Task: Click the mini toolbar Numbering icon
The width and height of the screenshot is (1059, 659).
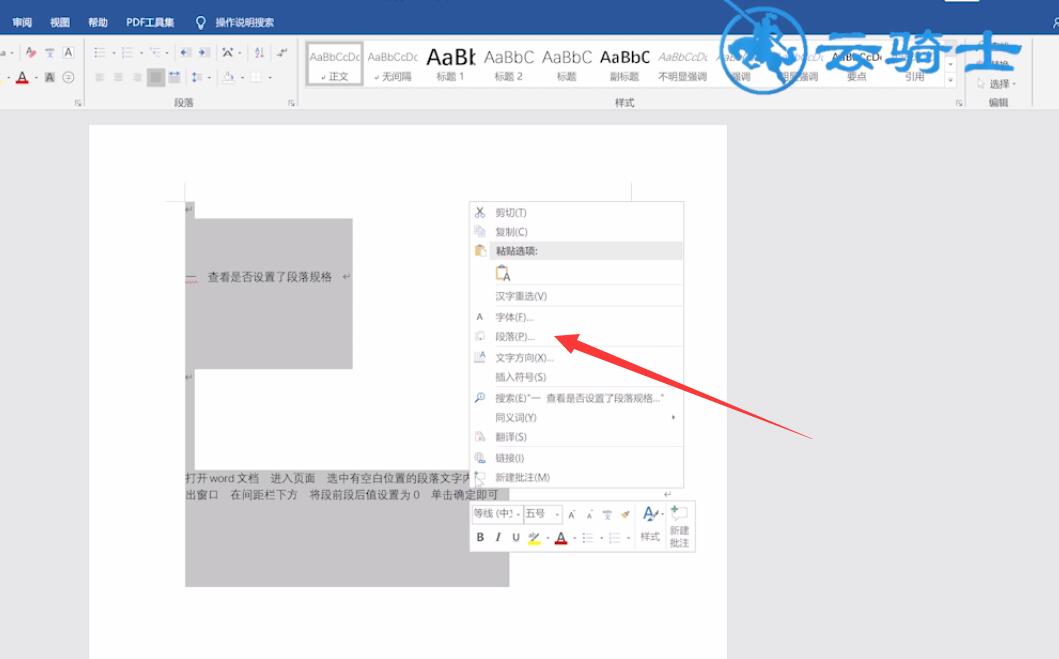Action: (614, 538)
